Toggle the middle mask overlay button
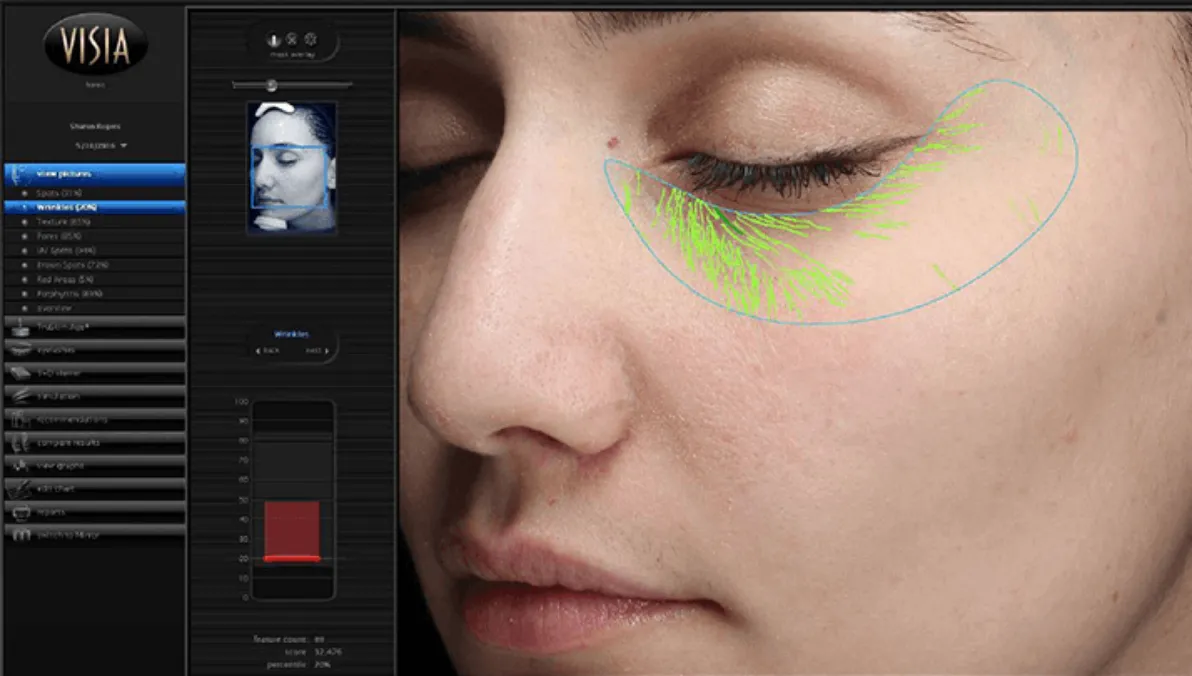The width and height of the screenshot is (1192, 676). click(x=291, y=40)
